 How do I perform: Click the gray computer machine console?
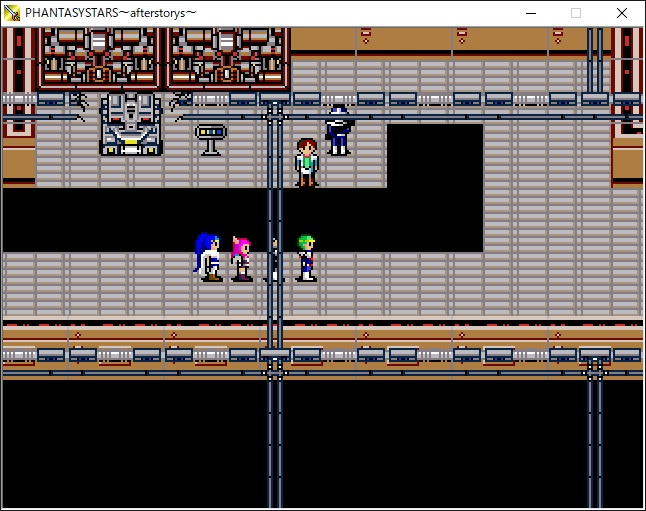point(131,124)
